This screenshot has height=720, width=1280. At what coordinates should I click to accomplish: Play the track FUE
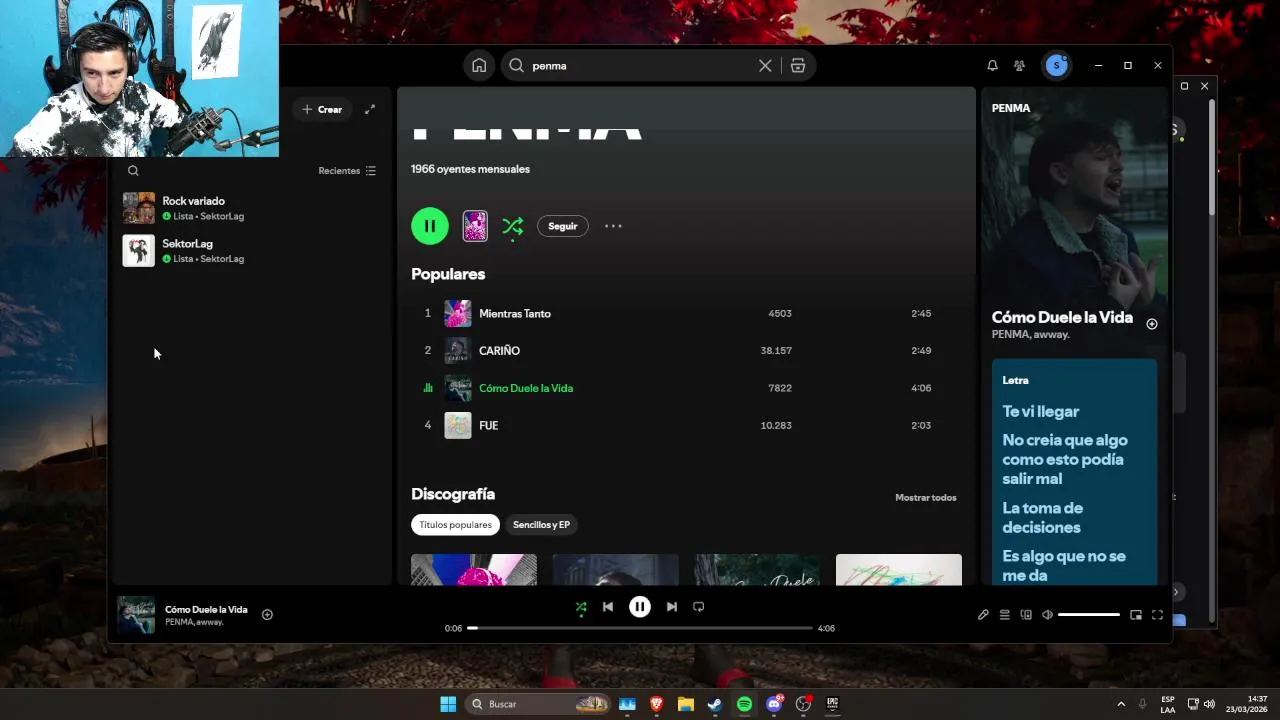point(686,425)
